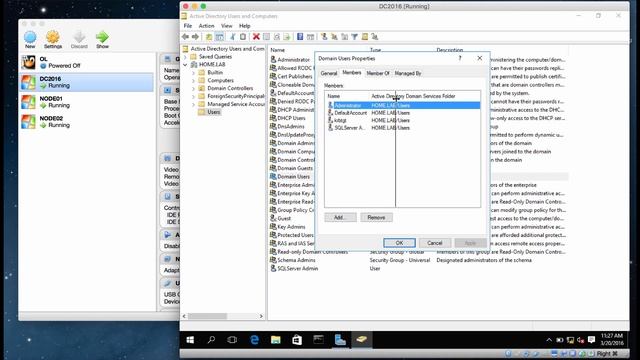This screenshot has height=360, width=640.
Task: Expand the ForeignSecurityPrincipals container
Action: [x=193, y=96]
